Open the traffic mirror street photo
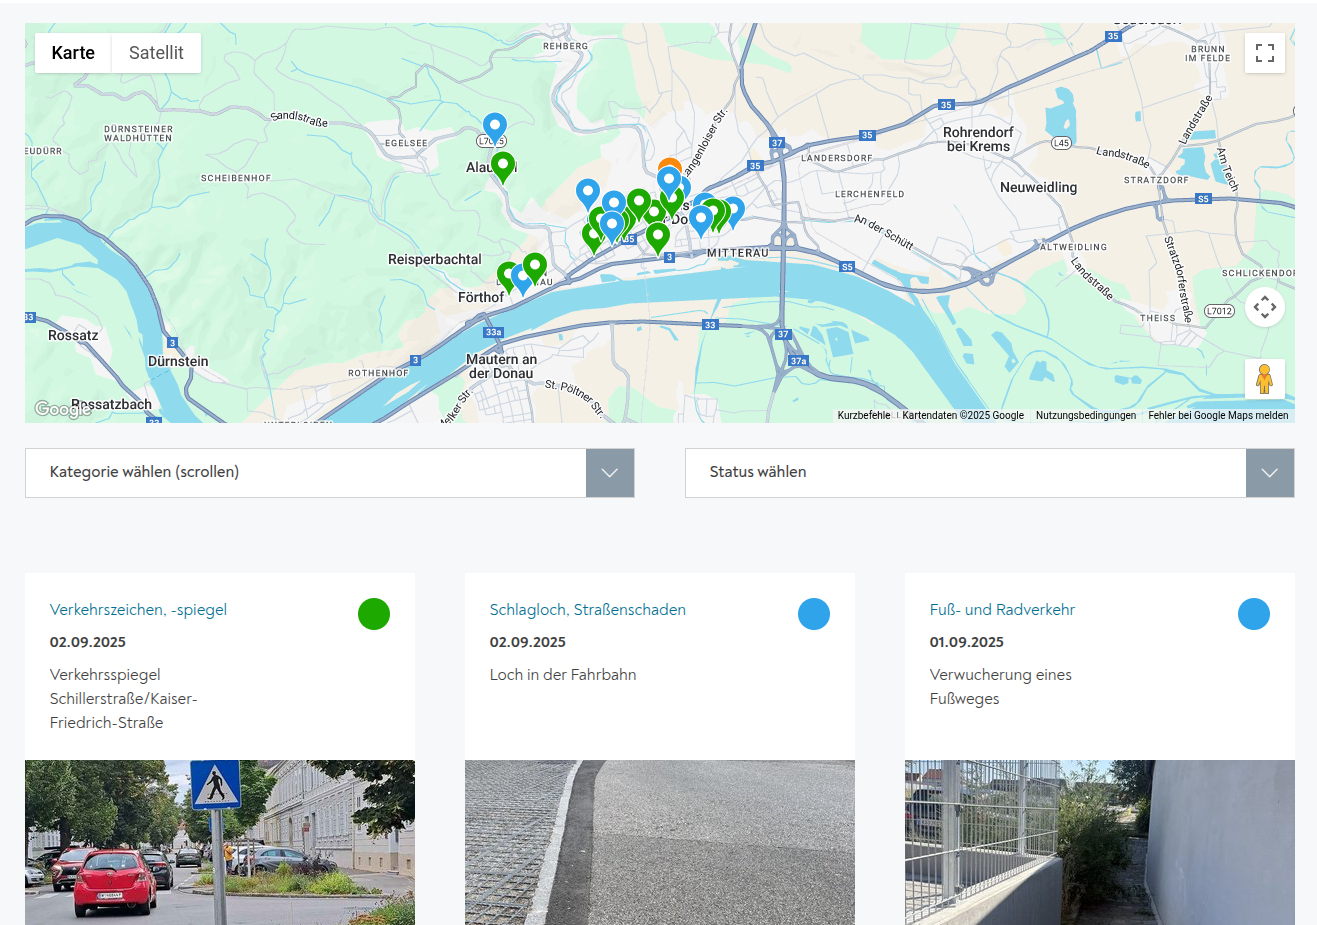 (220, 842)
